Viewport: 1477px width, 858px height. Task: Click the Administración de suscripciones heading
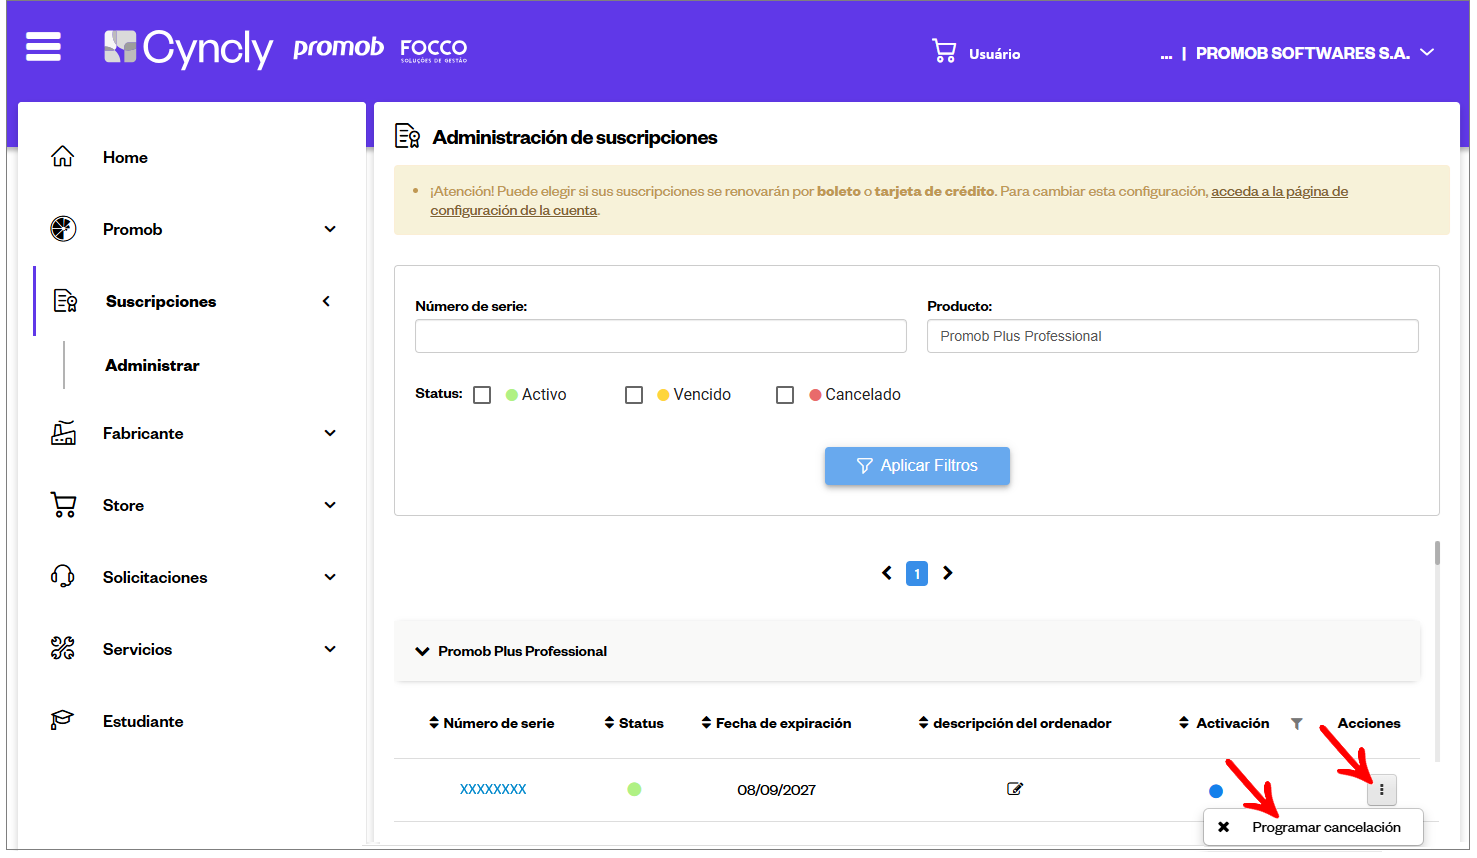[575, 137]
